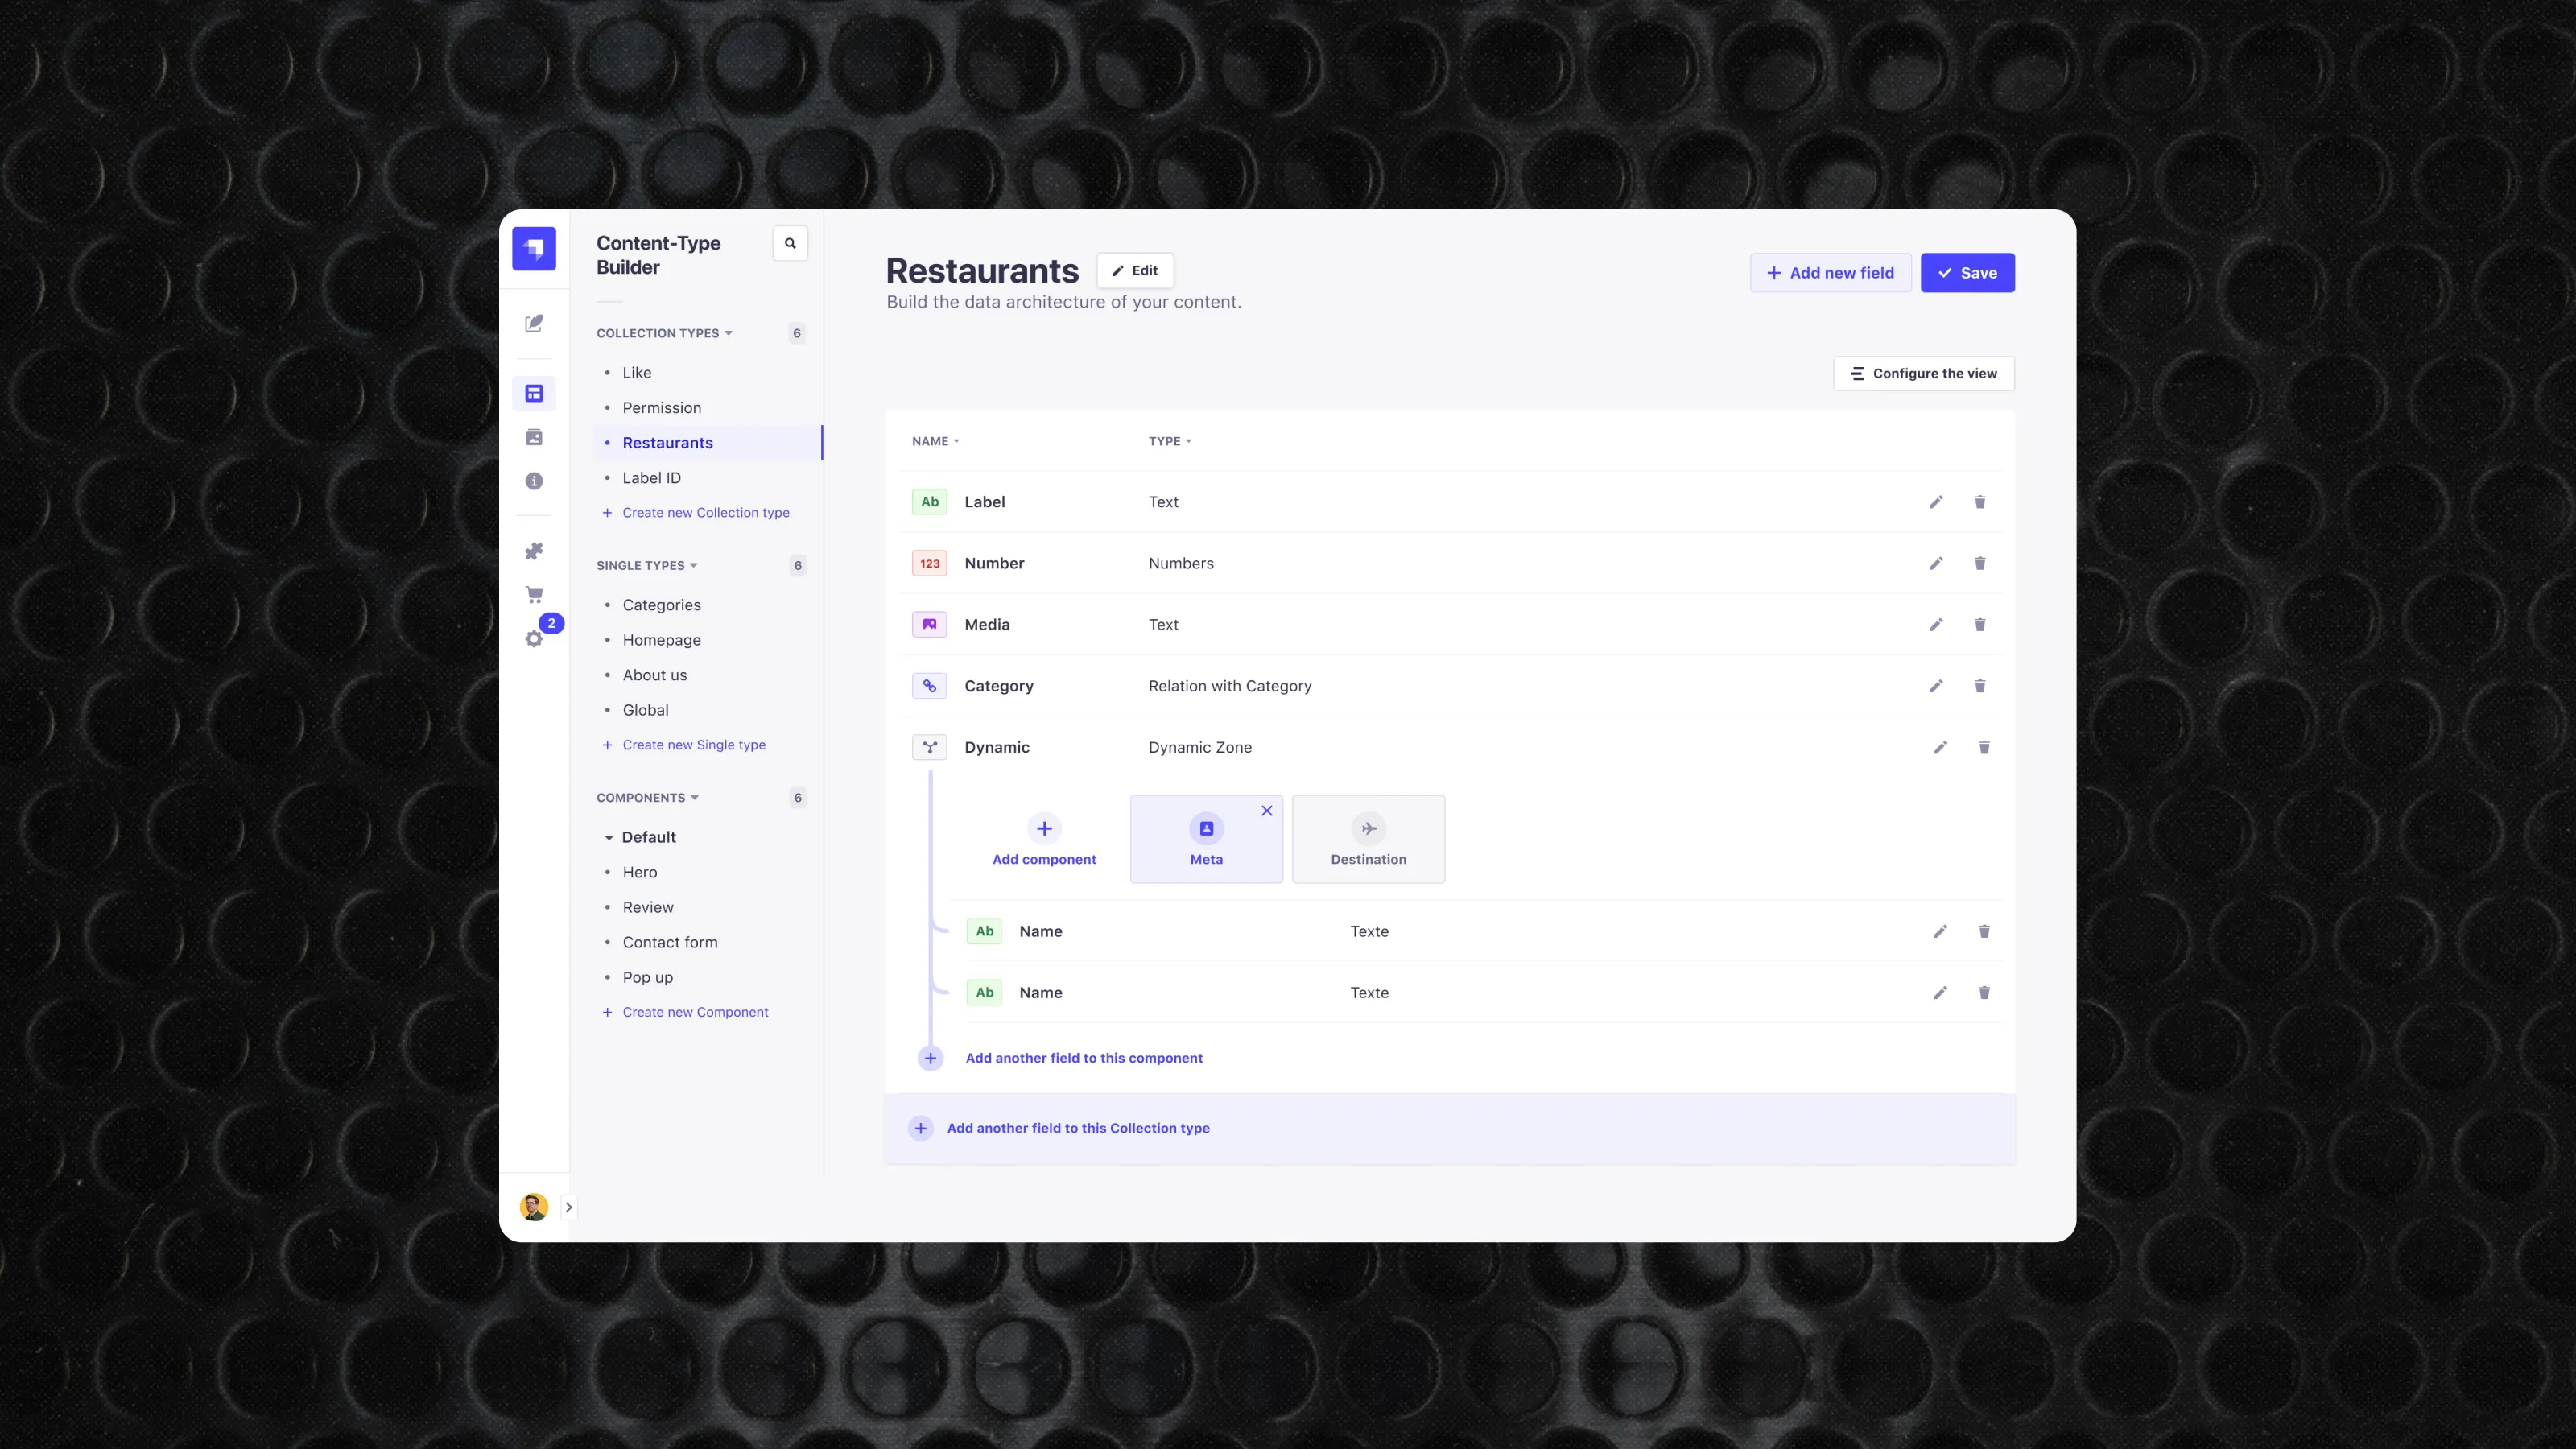Screen dimensions: 2576x1449
Task: Click Create new Component link
Action: coord(695,1011)
